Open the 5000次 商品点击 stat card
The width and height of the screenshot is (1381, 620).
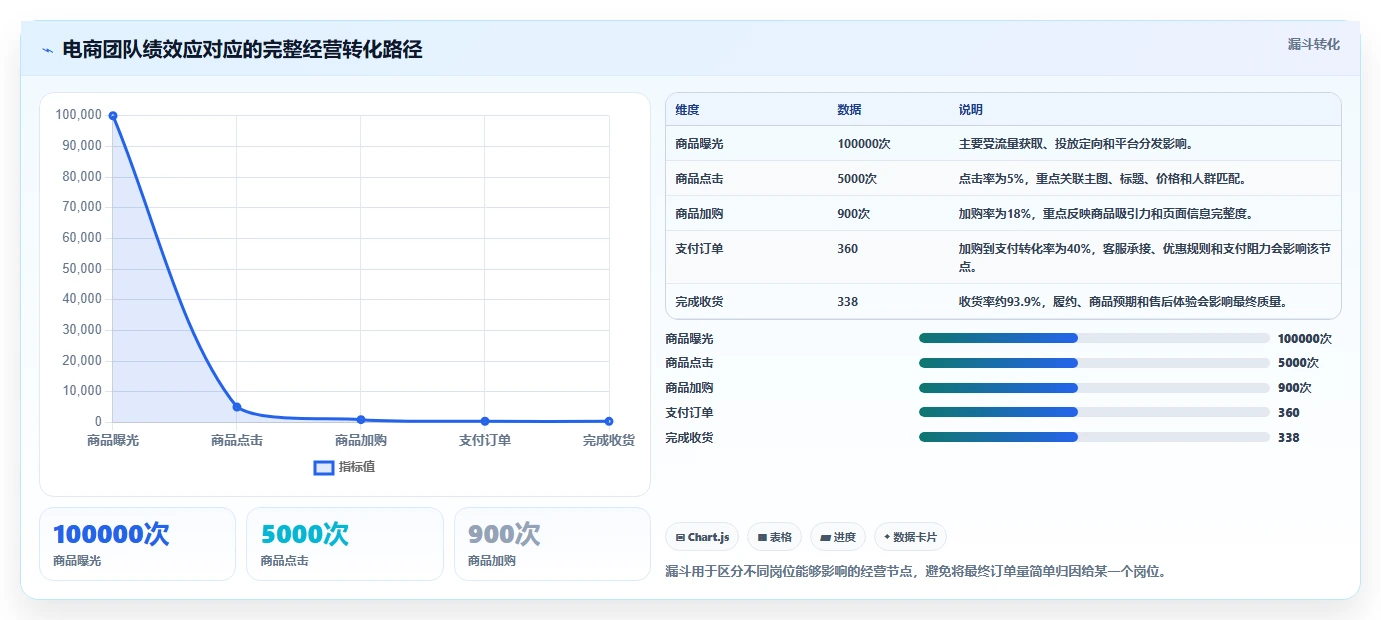(x=344, y=544)
